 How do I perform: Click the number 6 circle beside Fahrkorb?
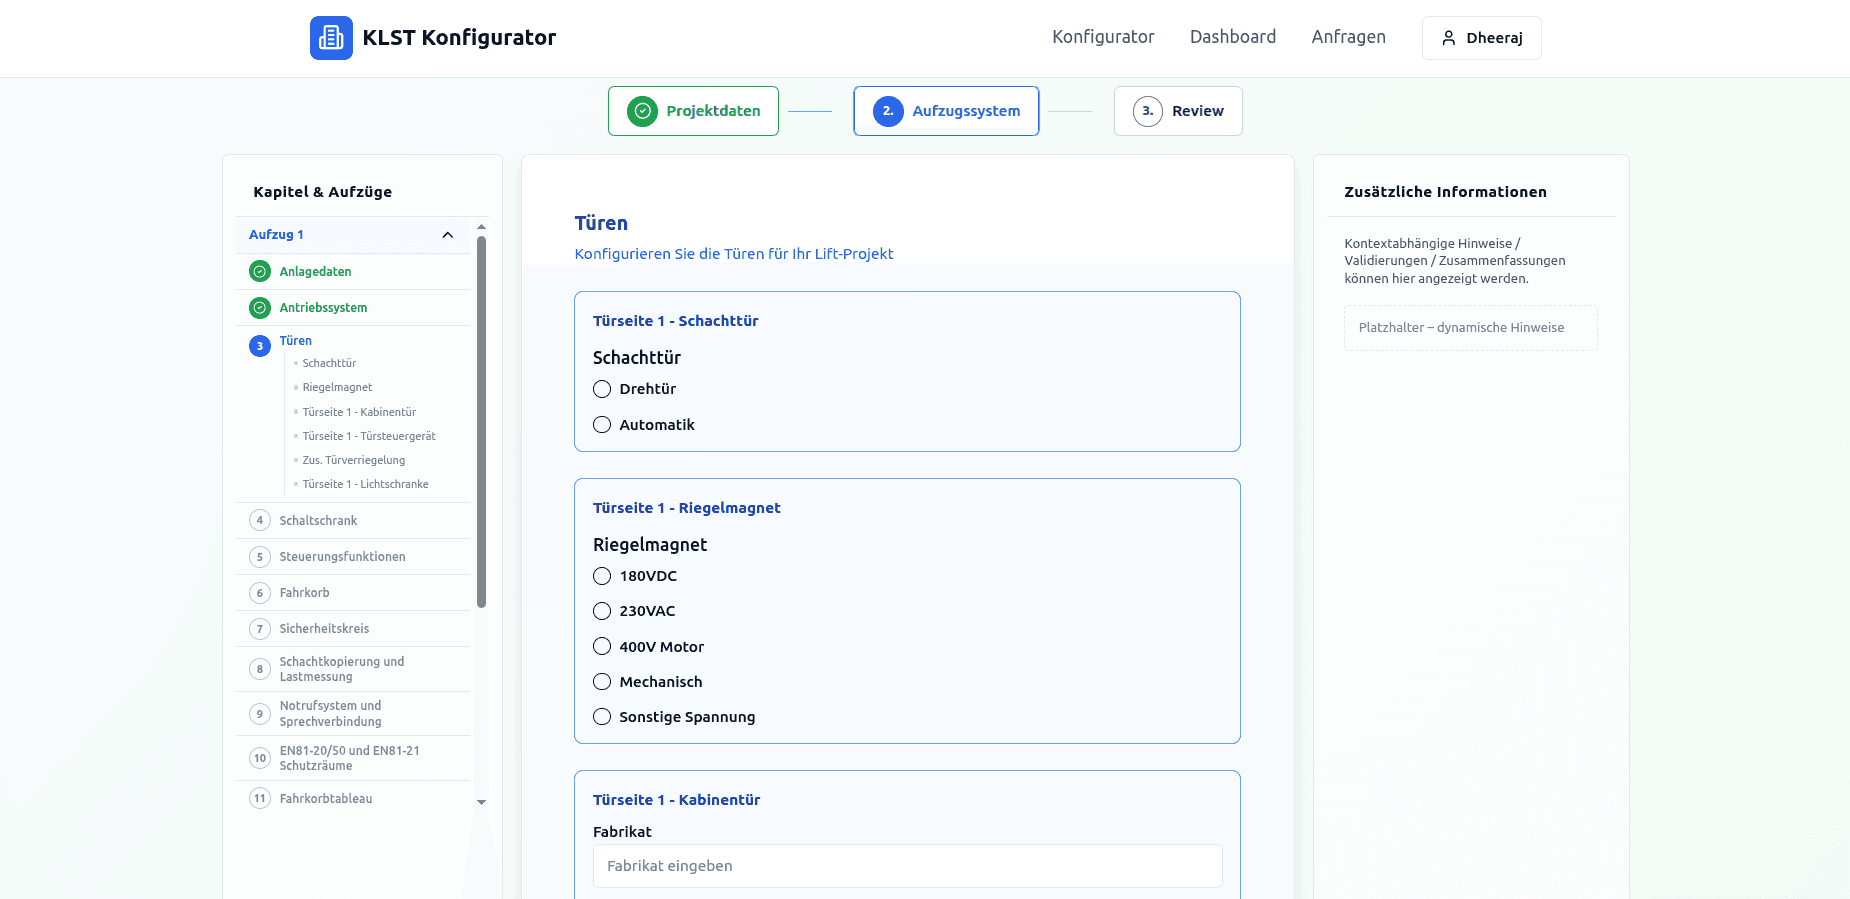[x=260, y=593]
